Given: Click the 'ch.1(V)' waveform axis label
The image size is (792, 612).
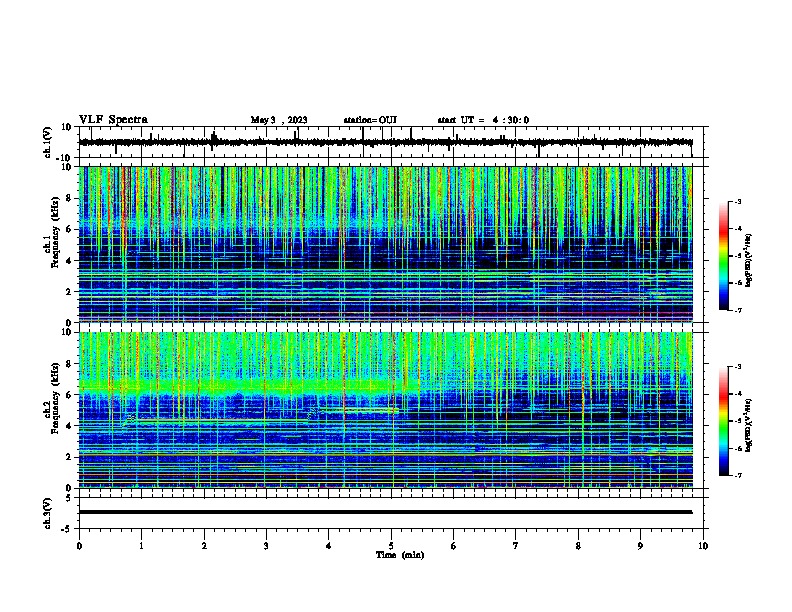Looking at the screenshot, I should (48, 142).
